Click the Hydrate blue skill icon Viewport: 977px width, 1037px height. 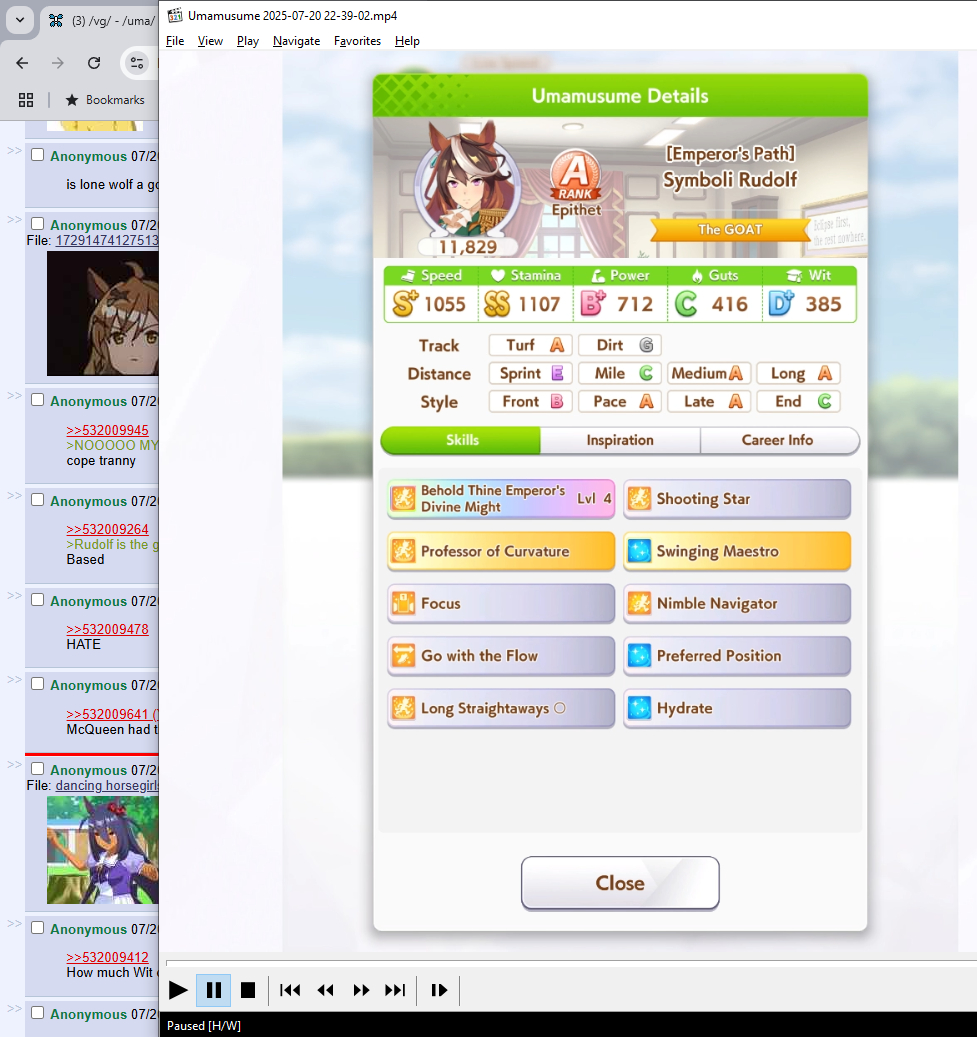639,707
